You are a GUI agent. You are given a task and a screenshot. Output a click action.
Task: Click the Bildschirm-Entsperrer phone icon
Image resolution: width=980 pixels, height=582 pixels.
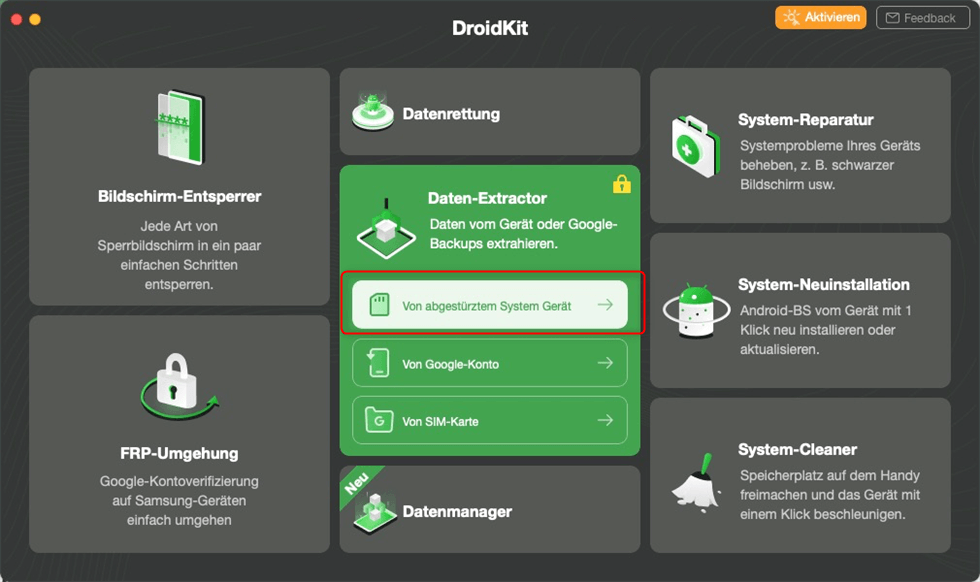(179, 128)
